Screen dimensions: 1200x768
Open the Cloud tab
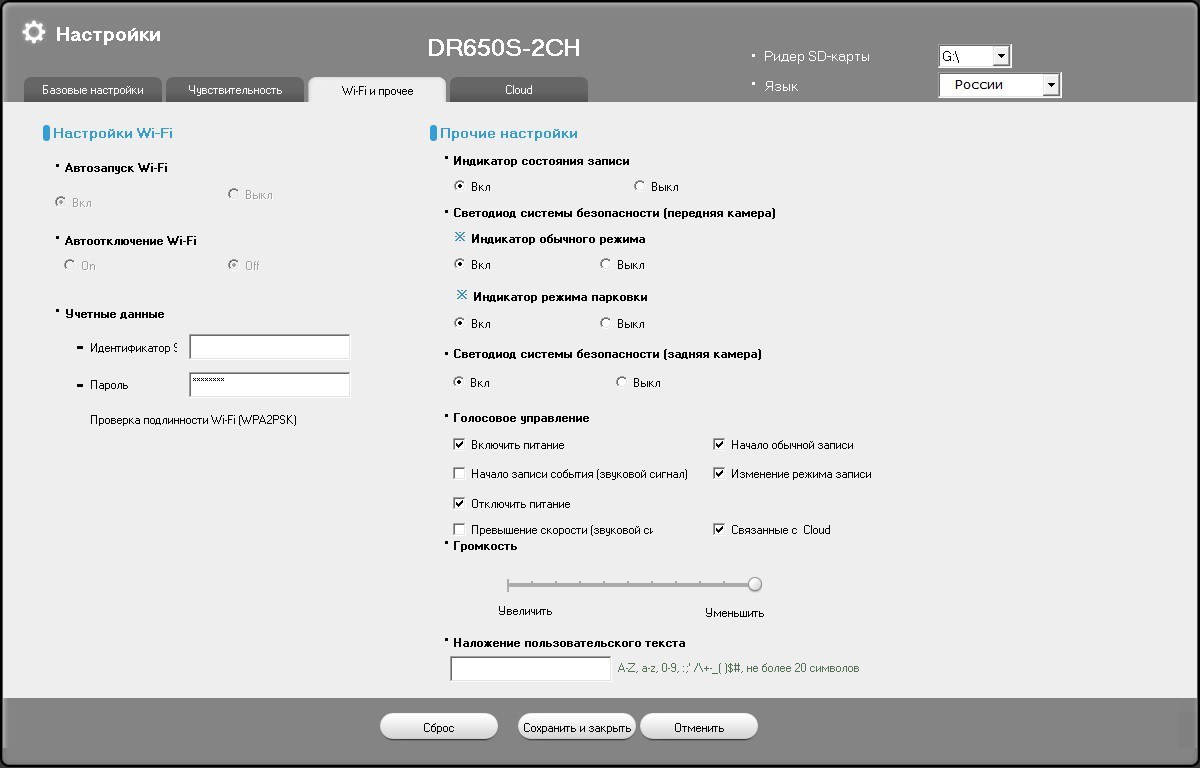pyautogui.click(x=519, y=90)
